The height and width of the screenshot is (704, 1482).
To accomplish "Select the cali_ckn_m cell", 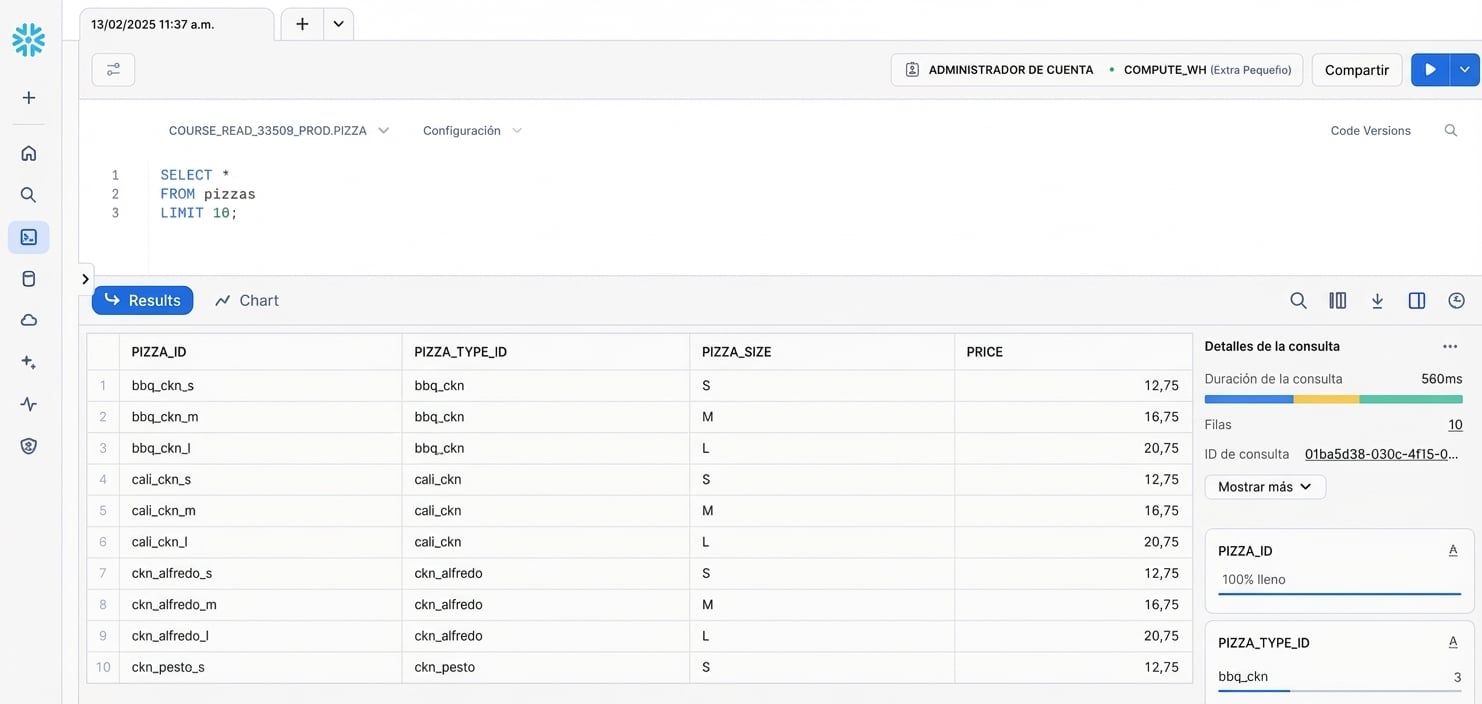I will (261, 511).
